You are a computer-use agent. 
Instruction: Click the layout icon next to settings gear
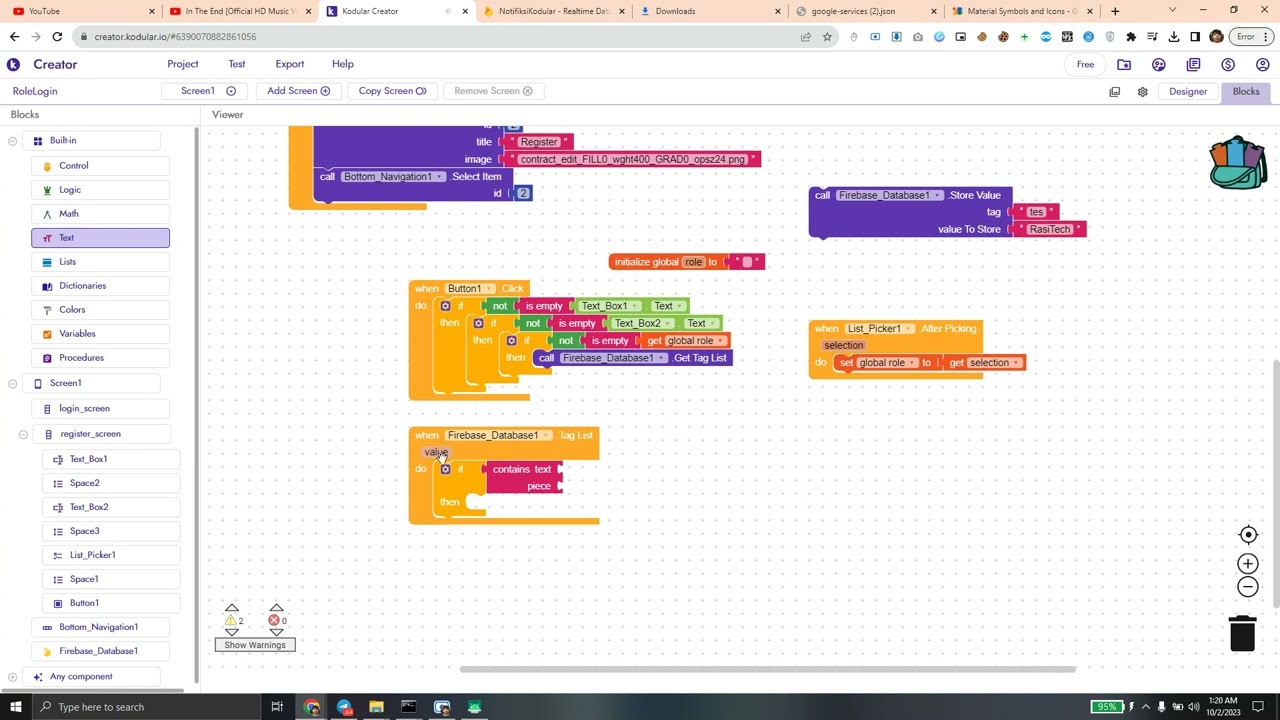pyautogui.click(x=1114, y=91)
